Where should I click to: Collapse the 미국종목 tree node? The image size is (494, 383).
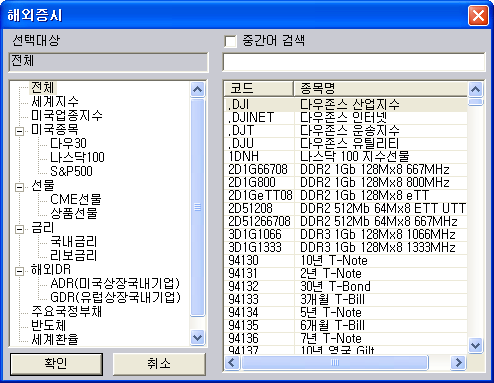pyautogui.click(x=19, y=131)
